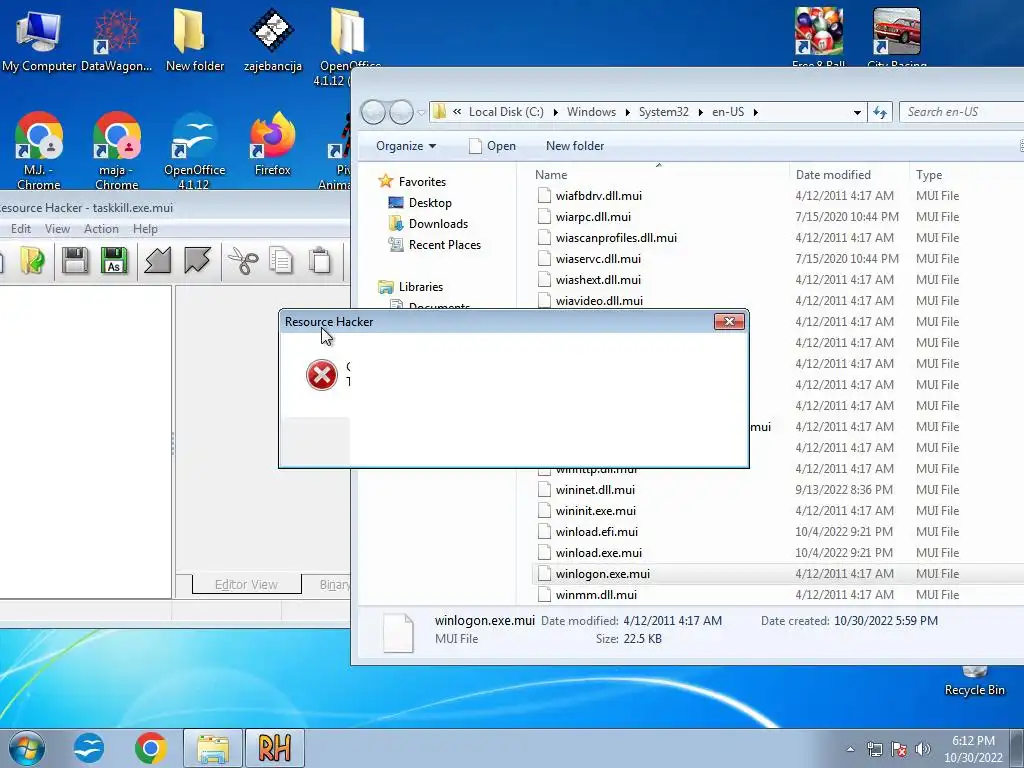Click the taskbar clock showing 6:12 PM

tap(973, 749)
